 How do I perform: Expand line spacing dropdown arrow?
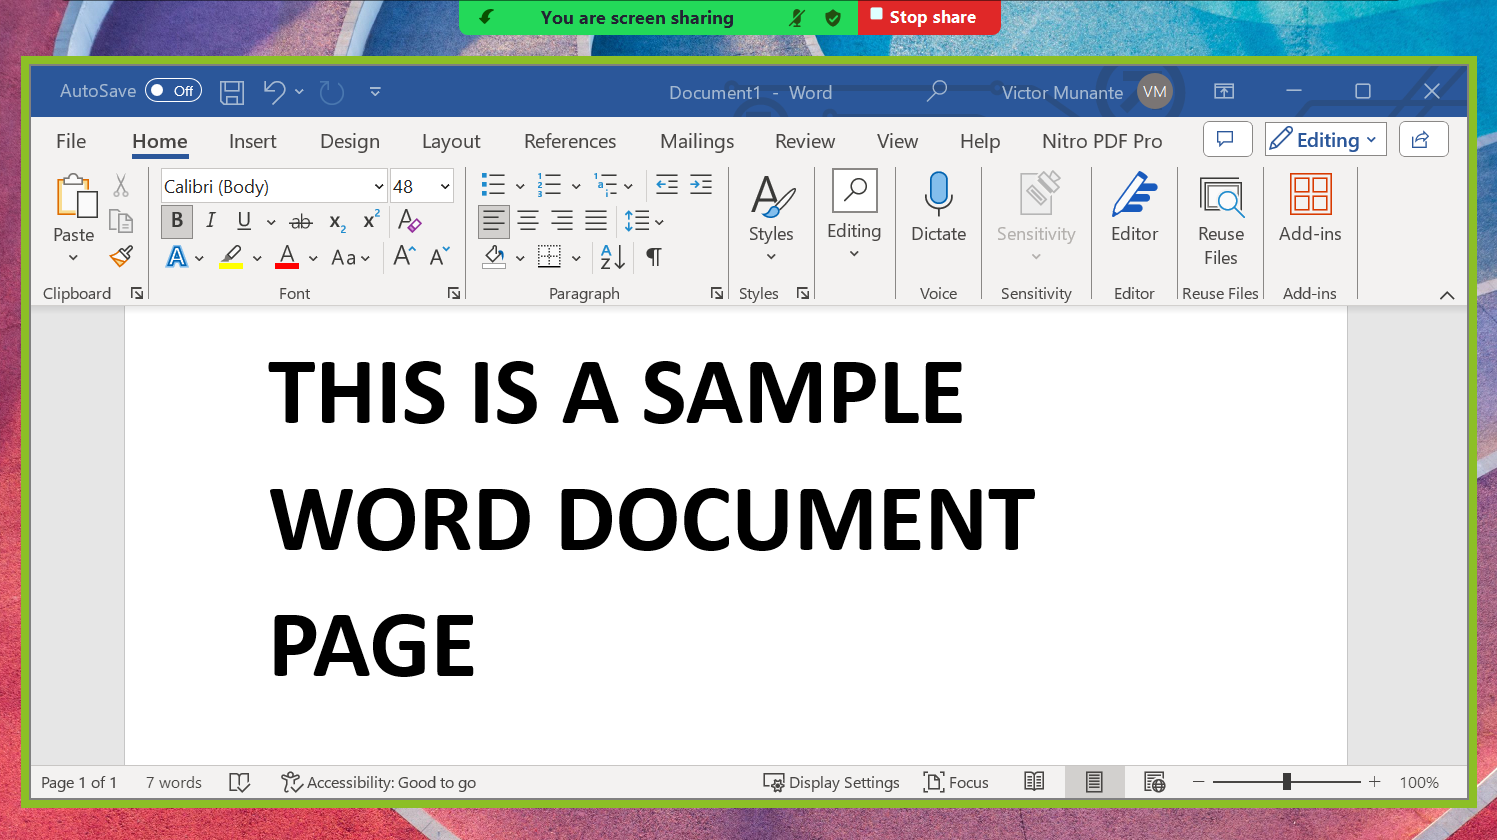coord(659,222)
